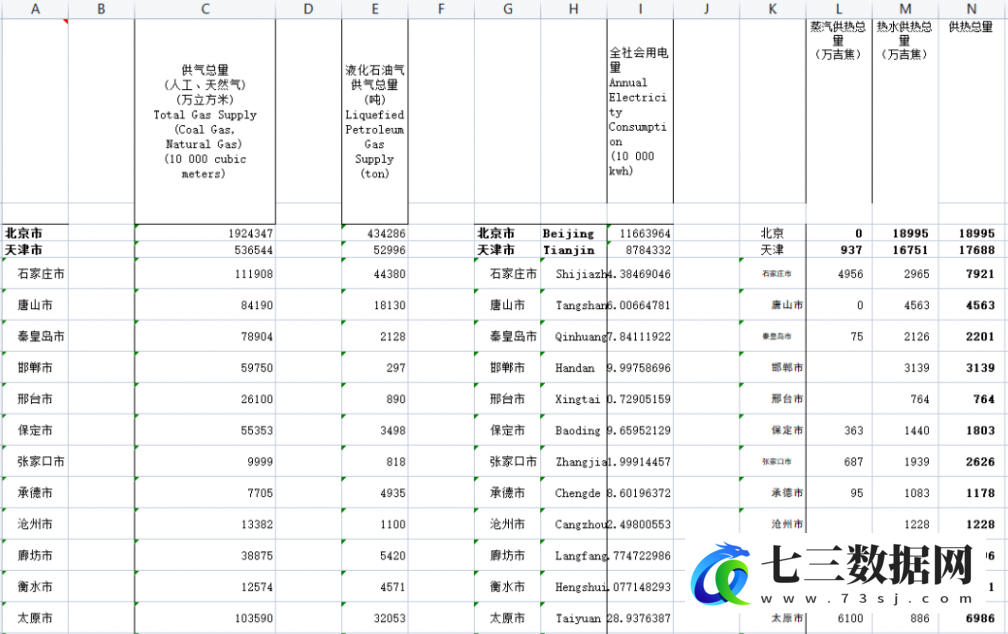The image size is (1008, 634).
Task: Select cell with value 9999
Action: (205, 461)
